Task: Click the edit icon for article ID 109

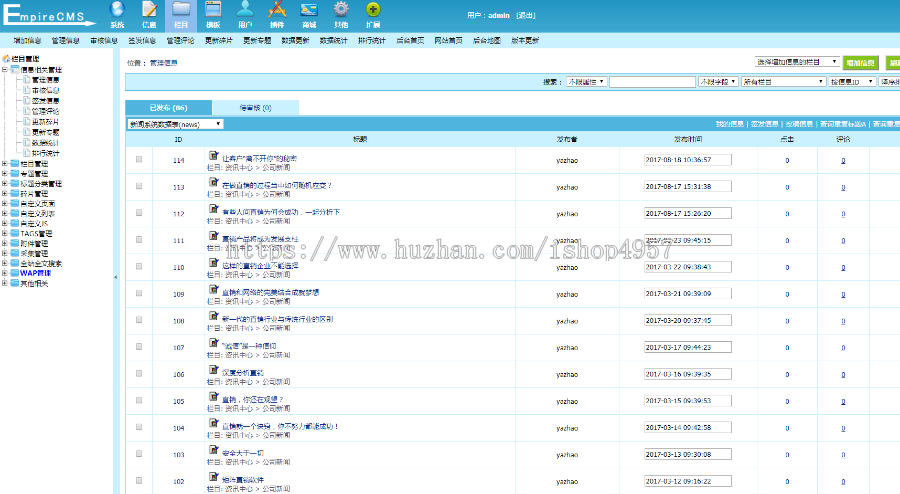Action: click(x=214, y=289)
